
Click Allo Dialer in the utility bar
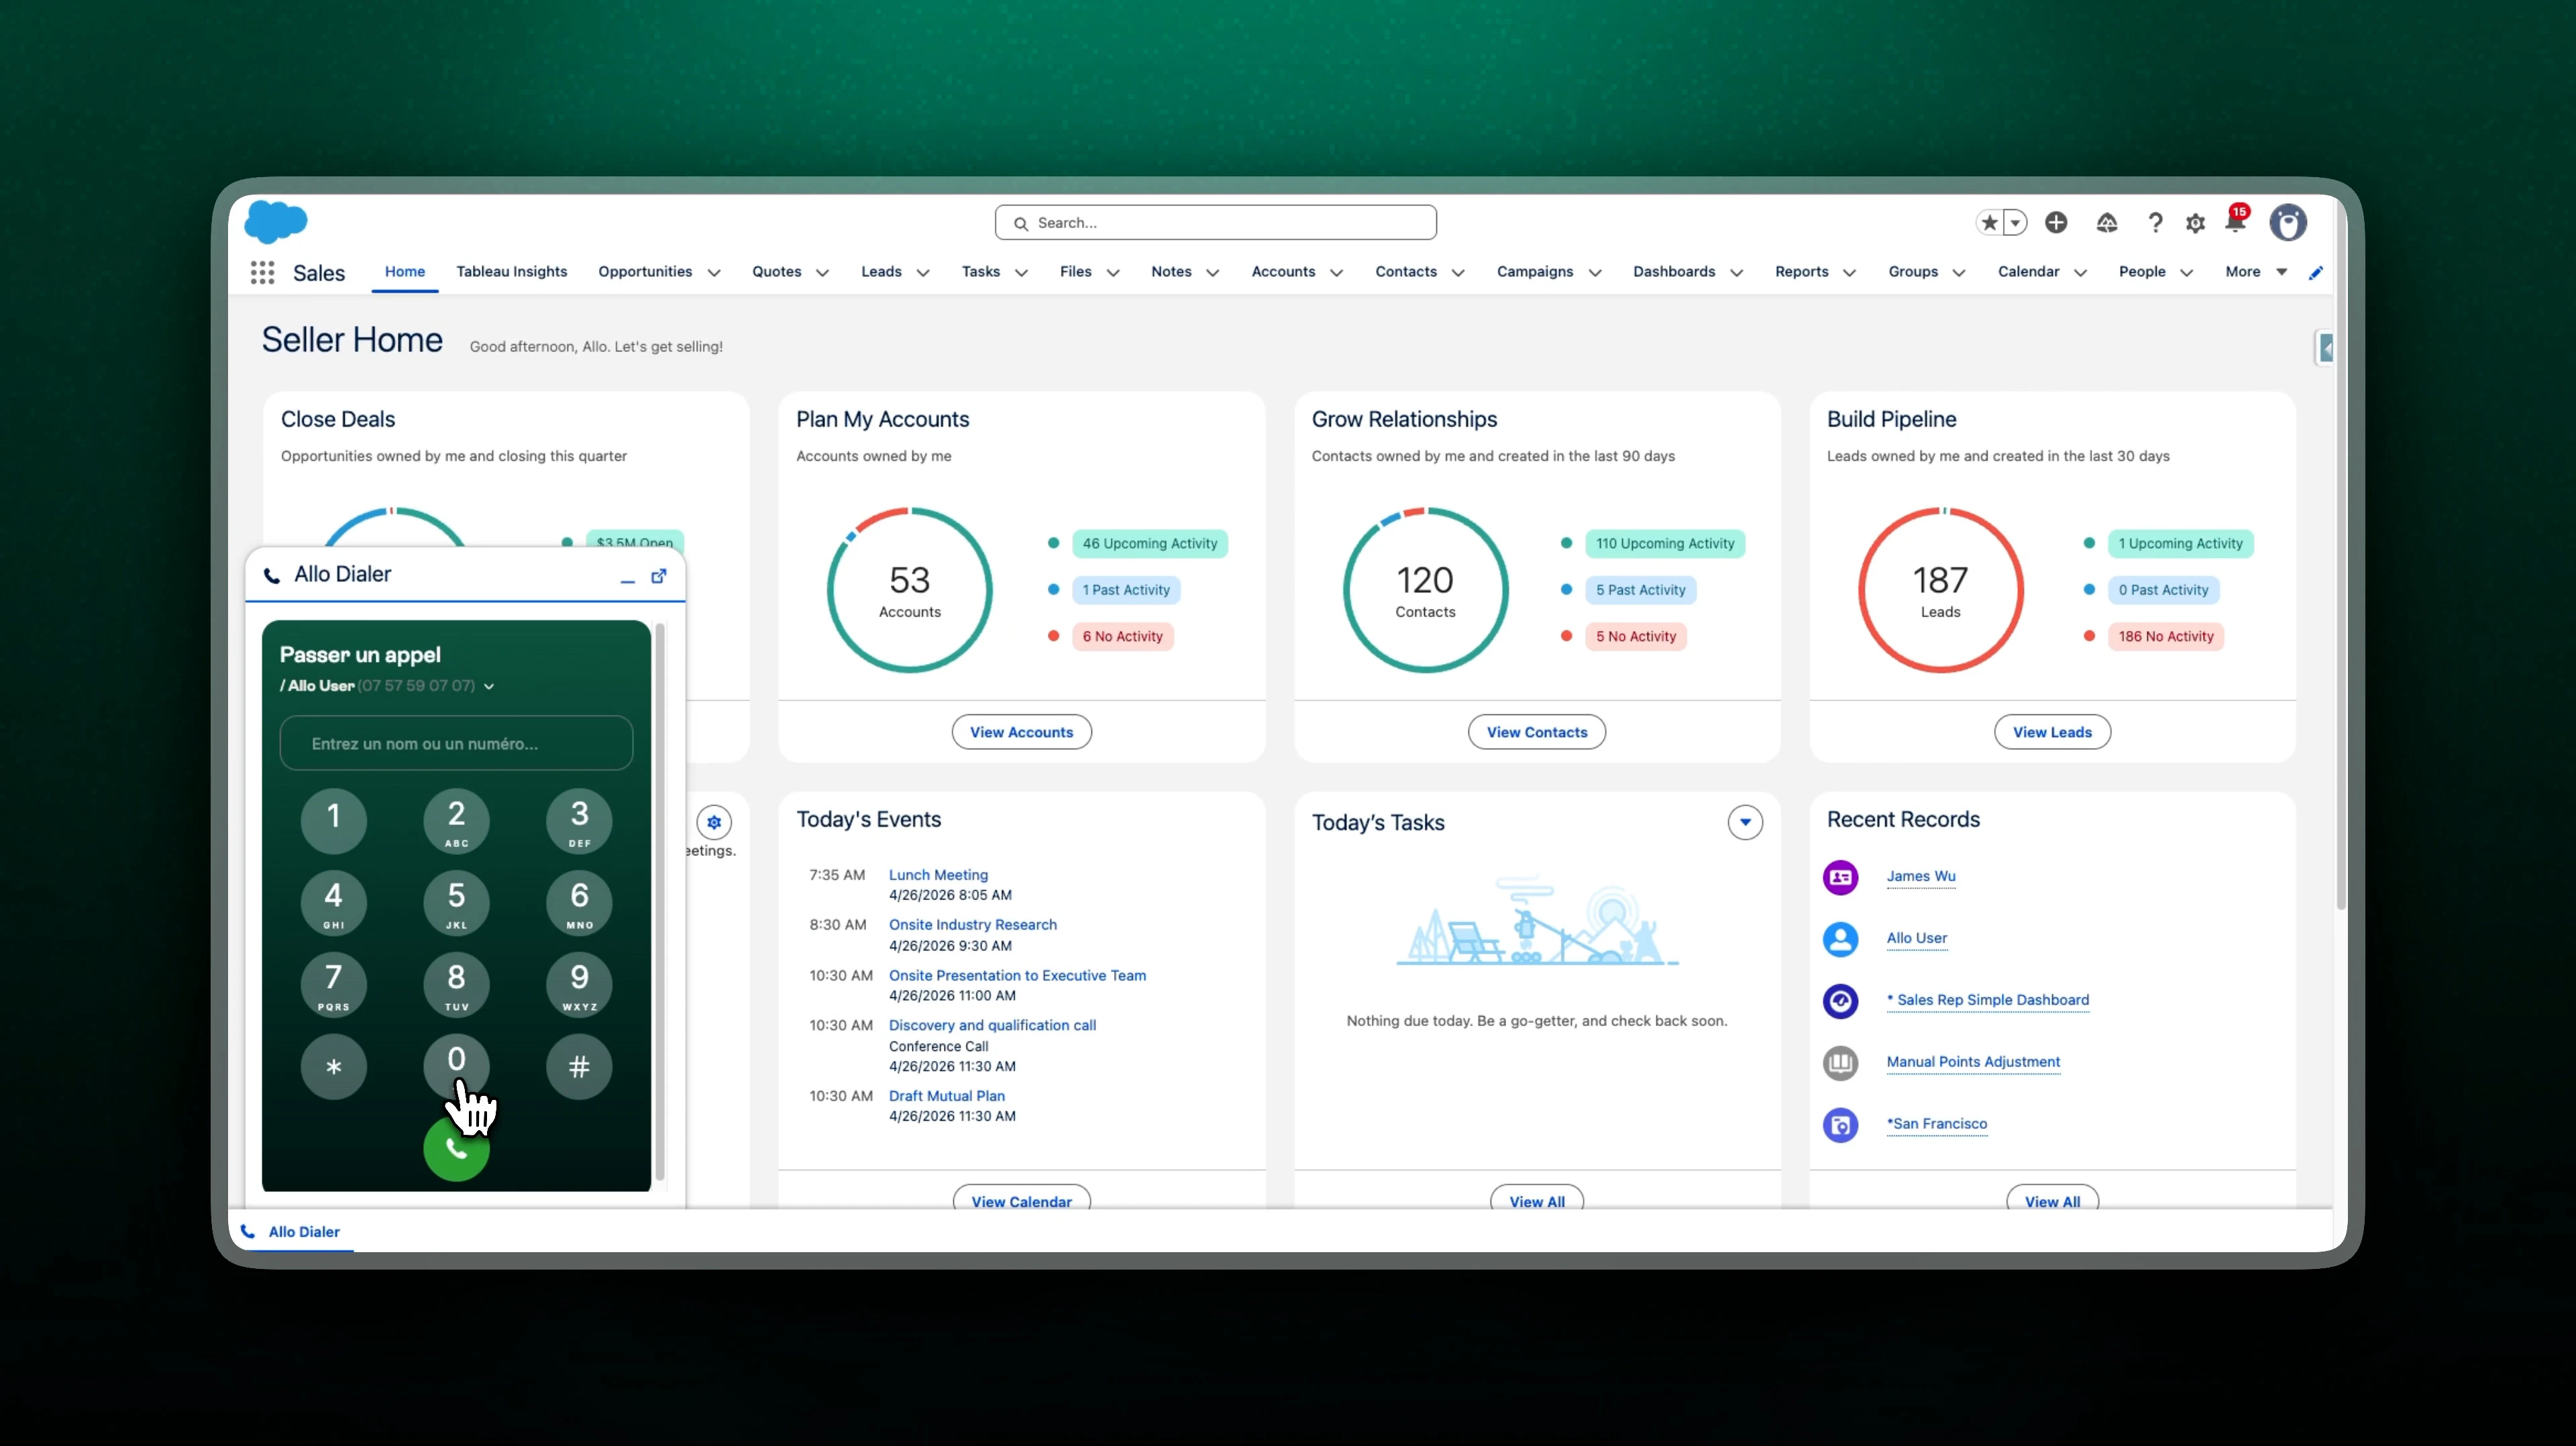click(x=291, y=1232)
